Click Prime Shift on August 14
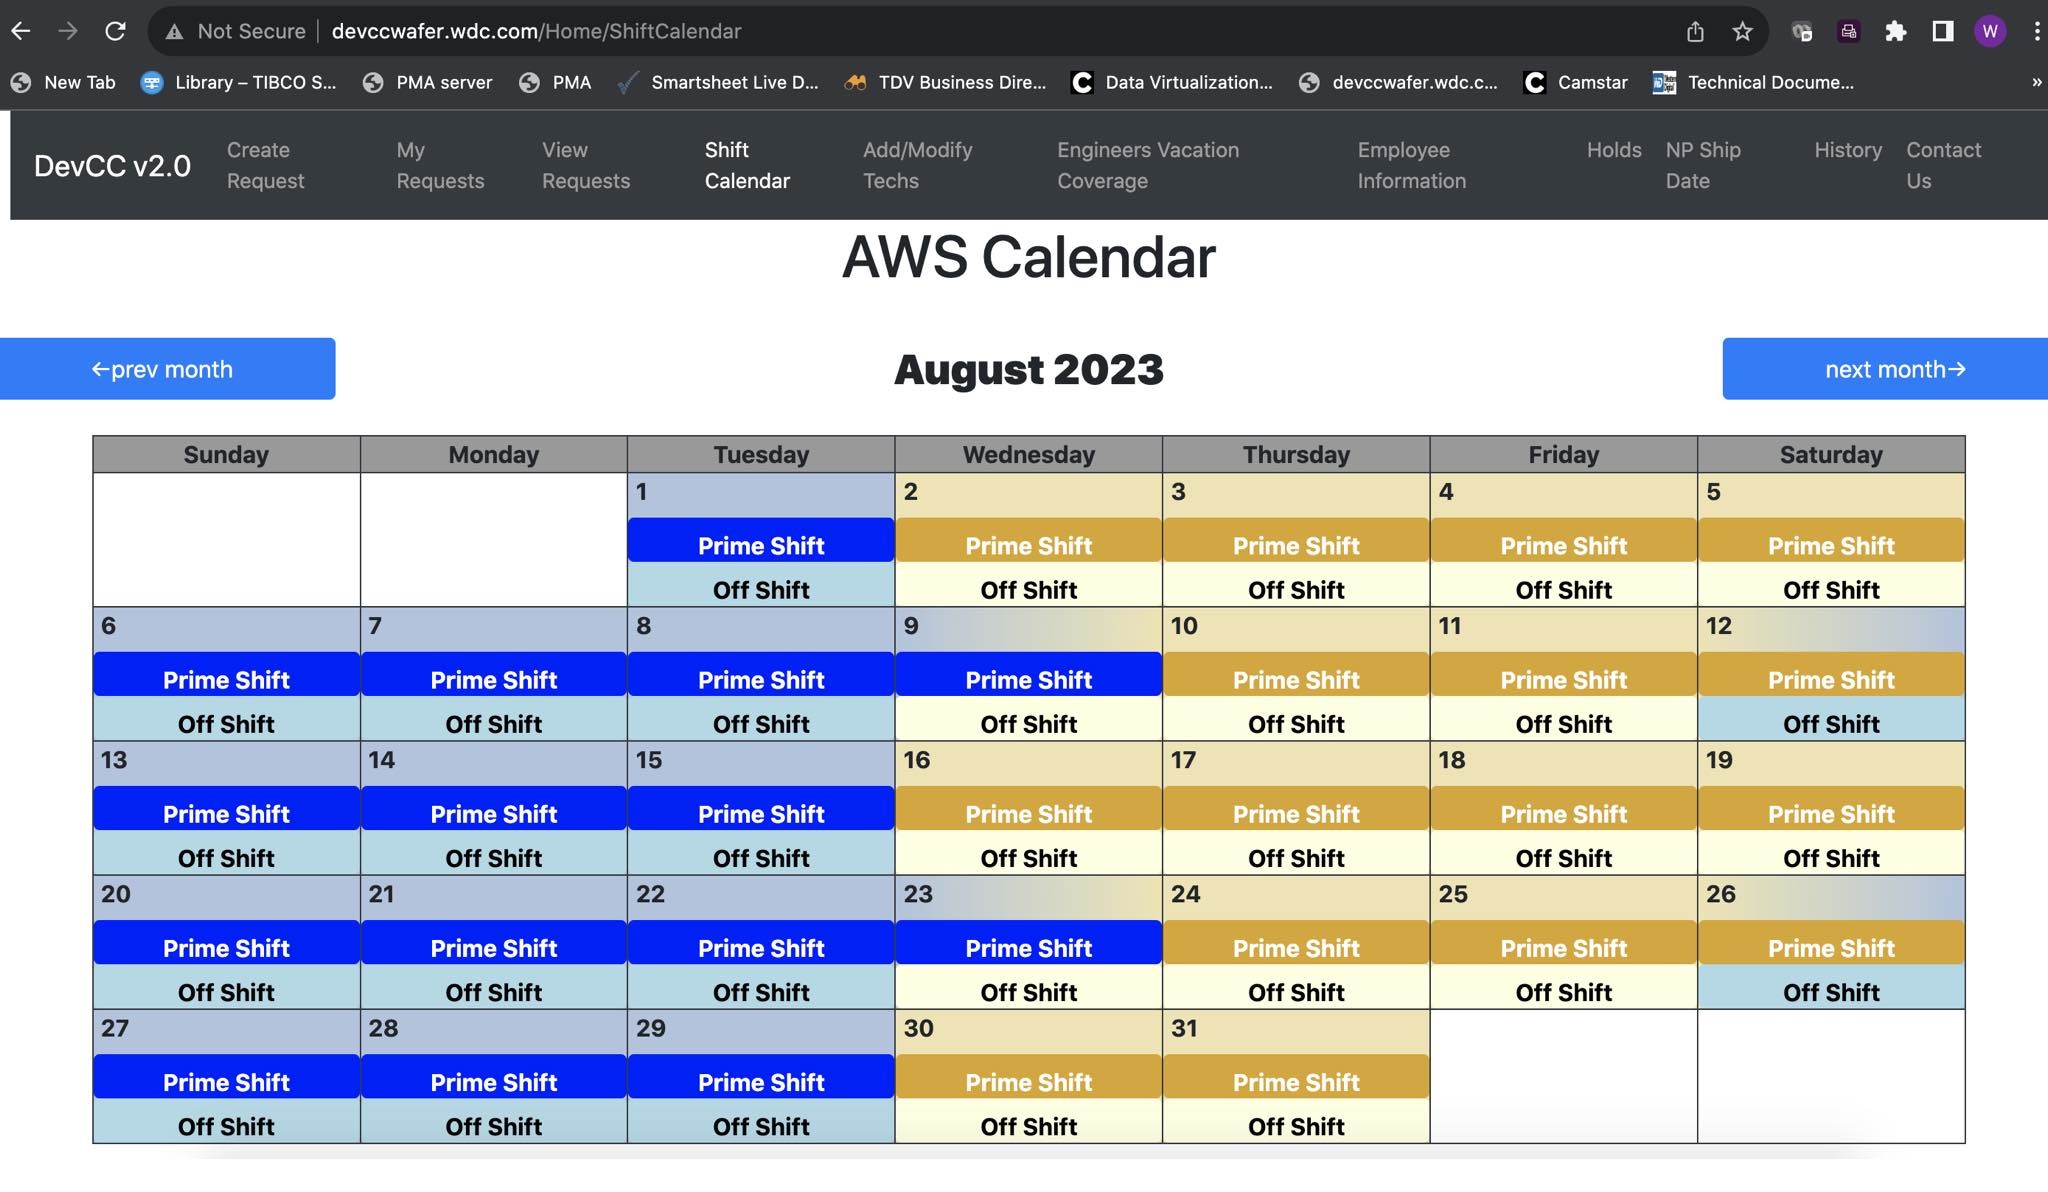The image size is (2048, 1192). click(x=493, y=809)
